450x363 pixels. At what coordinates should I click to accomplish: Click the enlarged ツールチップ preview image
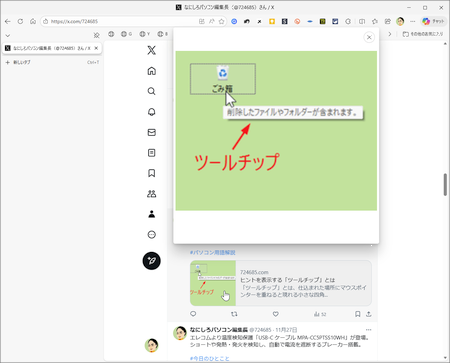point(276,131)
